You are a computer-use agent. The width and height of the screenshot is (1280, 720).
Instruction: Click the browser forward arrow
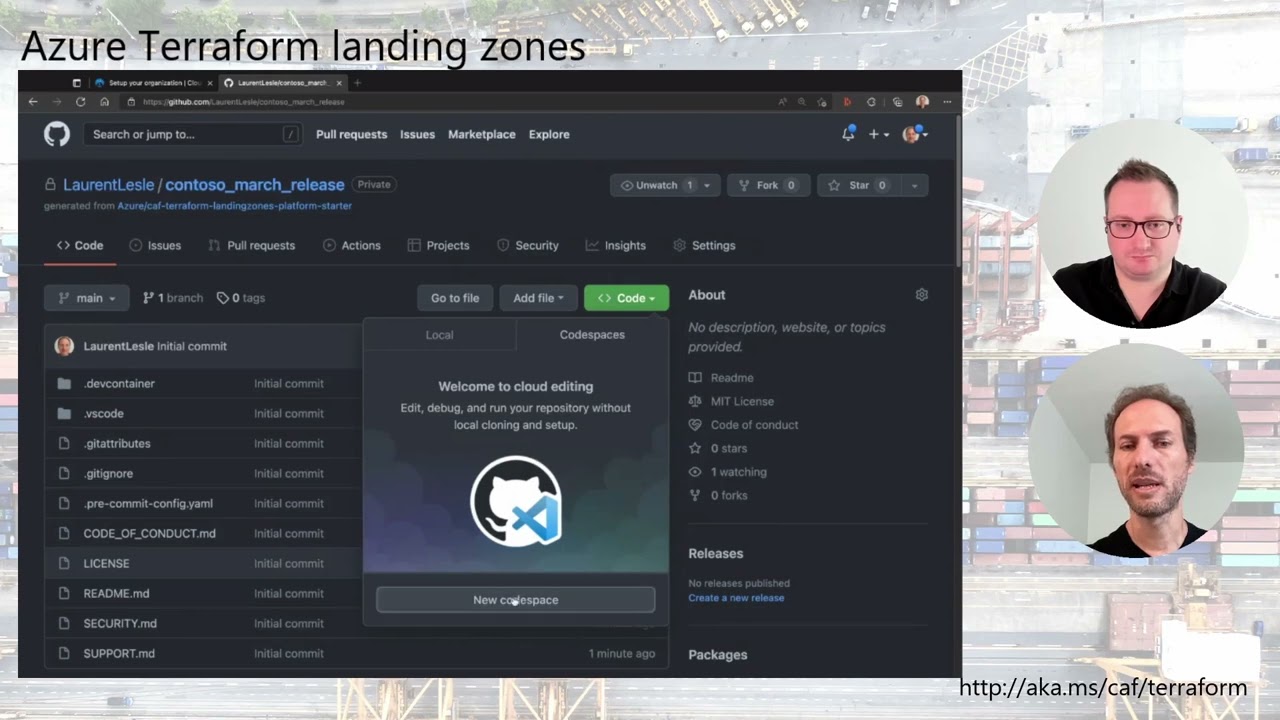(x=57, y=102)
